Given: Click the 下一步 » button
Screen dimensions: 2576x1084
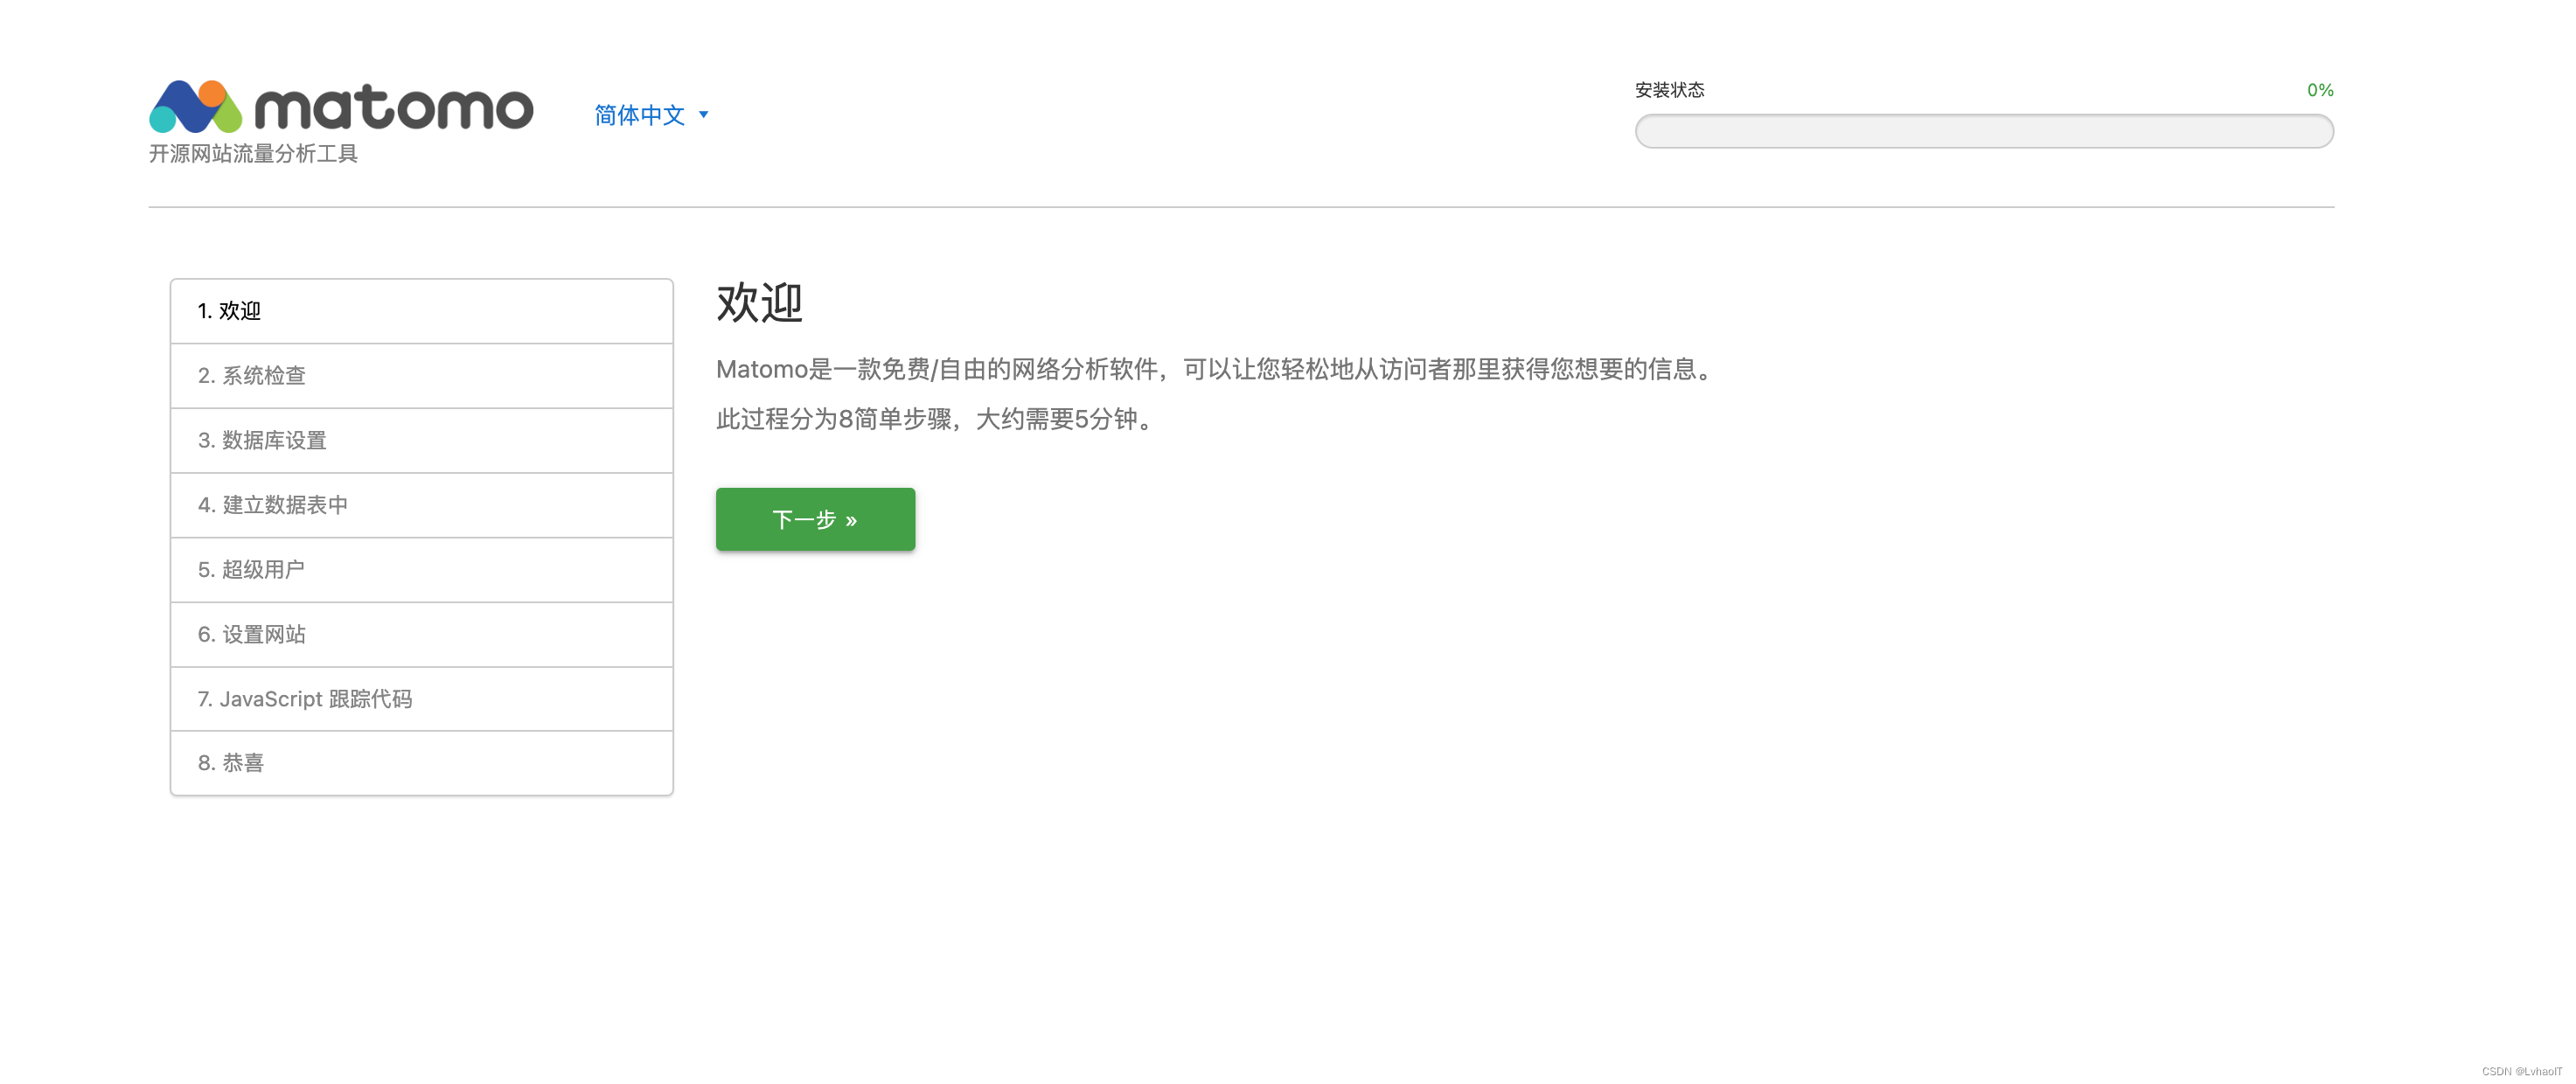Looking at the screenshot, I should coord(815,519).
